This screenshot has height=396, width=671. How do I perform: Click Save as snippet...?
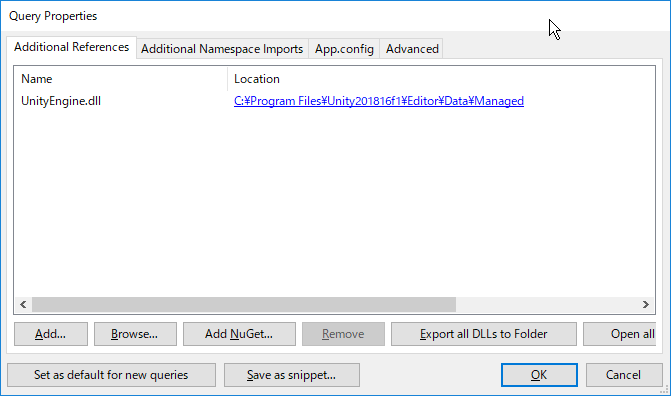(291, 375)
